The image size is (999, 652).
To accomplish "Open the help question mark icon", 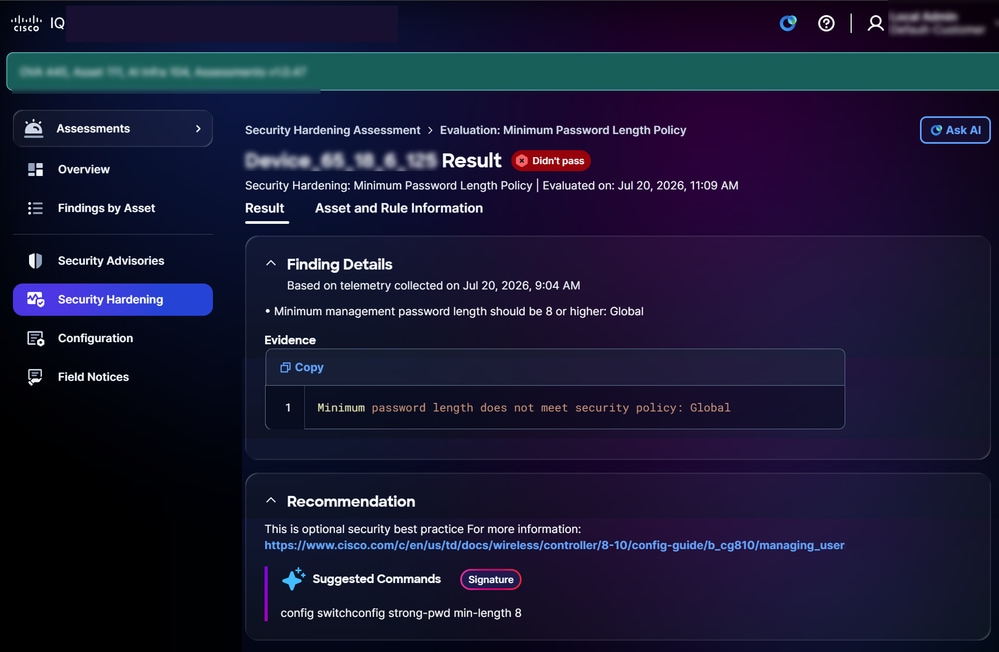I will coord(826,24).
